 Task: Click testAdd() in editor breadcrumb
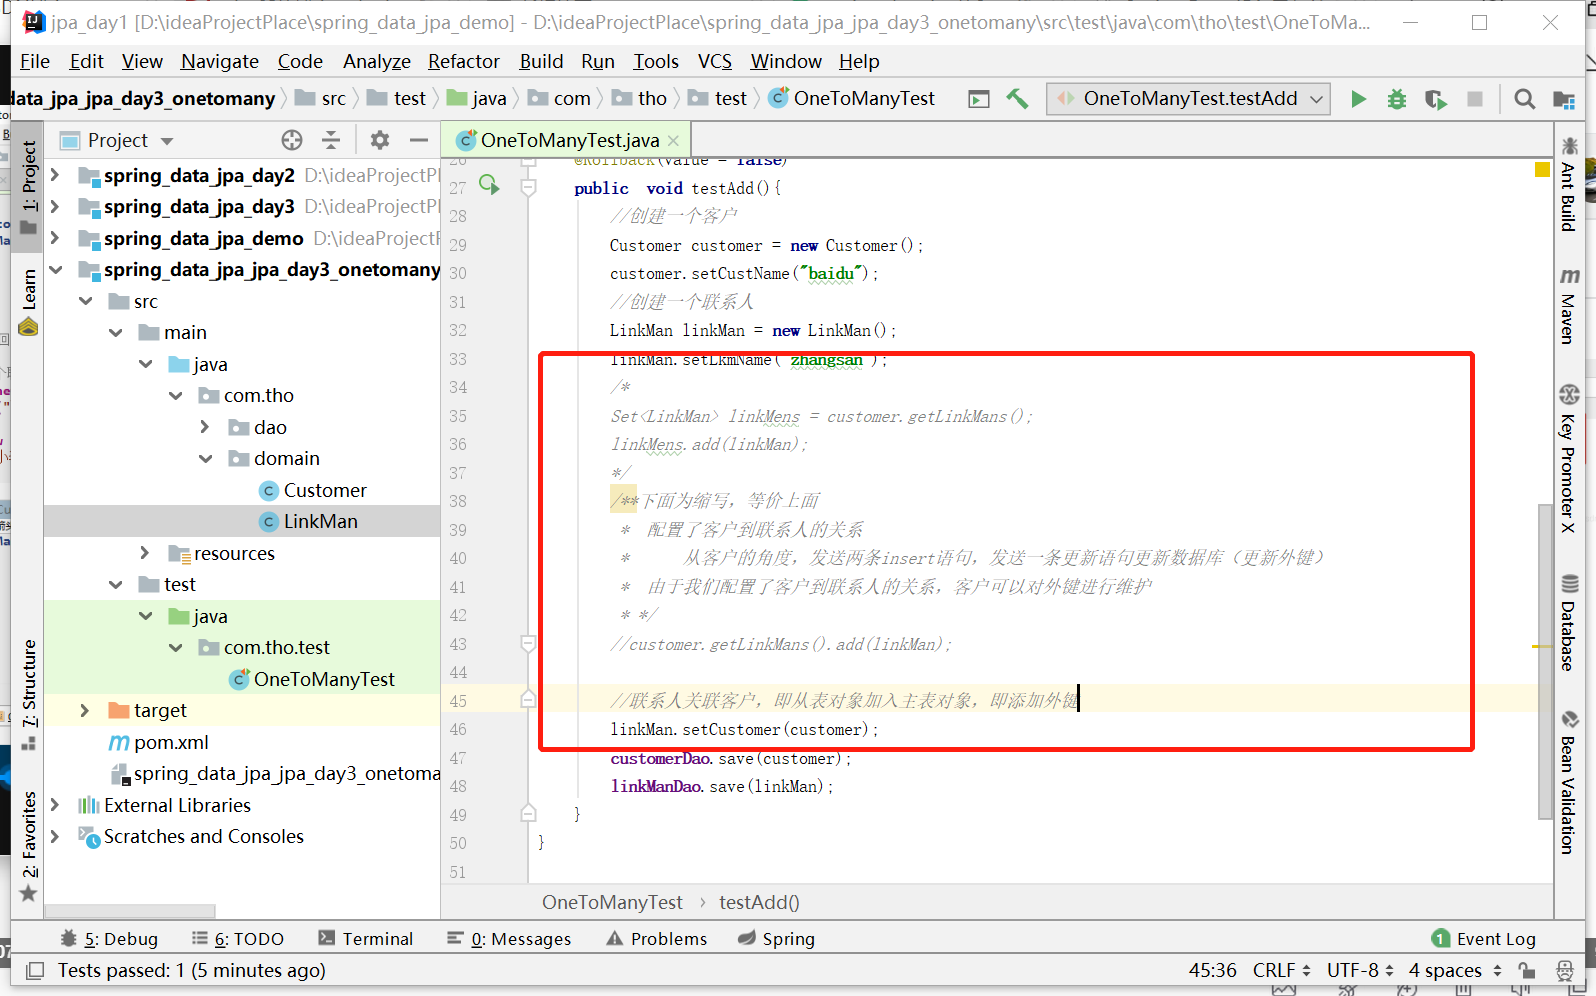pyautogui.click(x=759, y=903)
